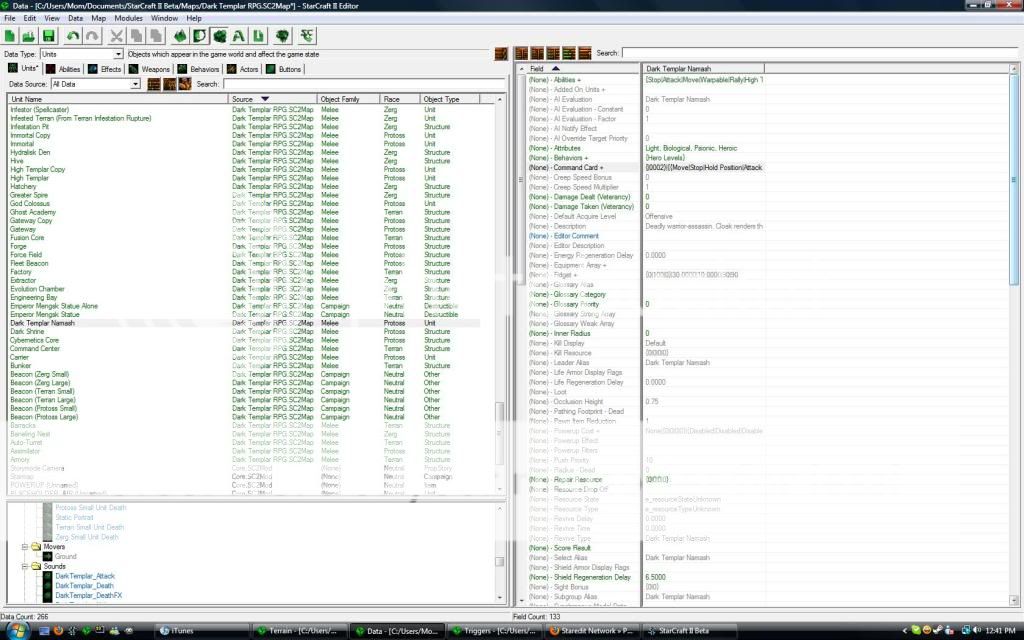Collapse the Sounds folder in tree
Image resolution: width=1024 pixels, height=640 pixels.
coord(25,566)
